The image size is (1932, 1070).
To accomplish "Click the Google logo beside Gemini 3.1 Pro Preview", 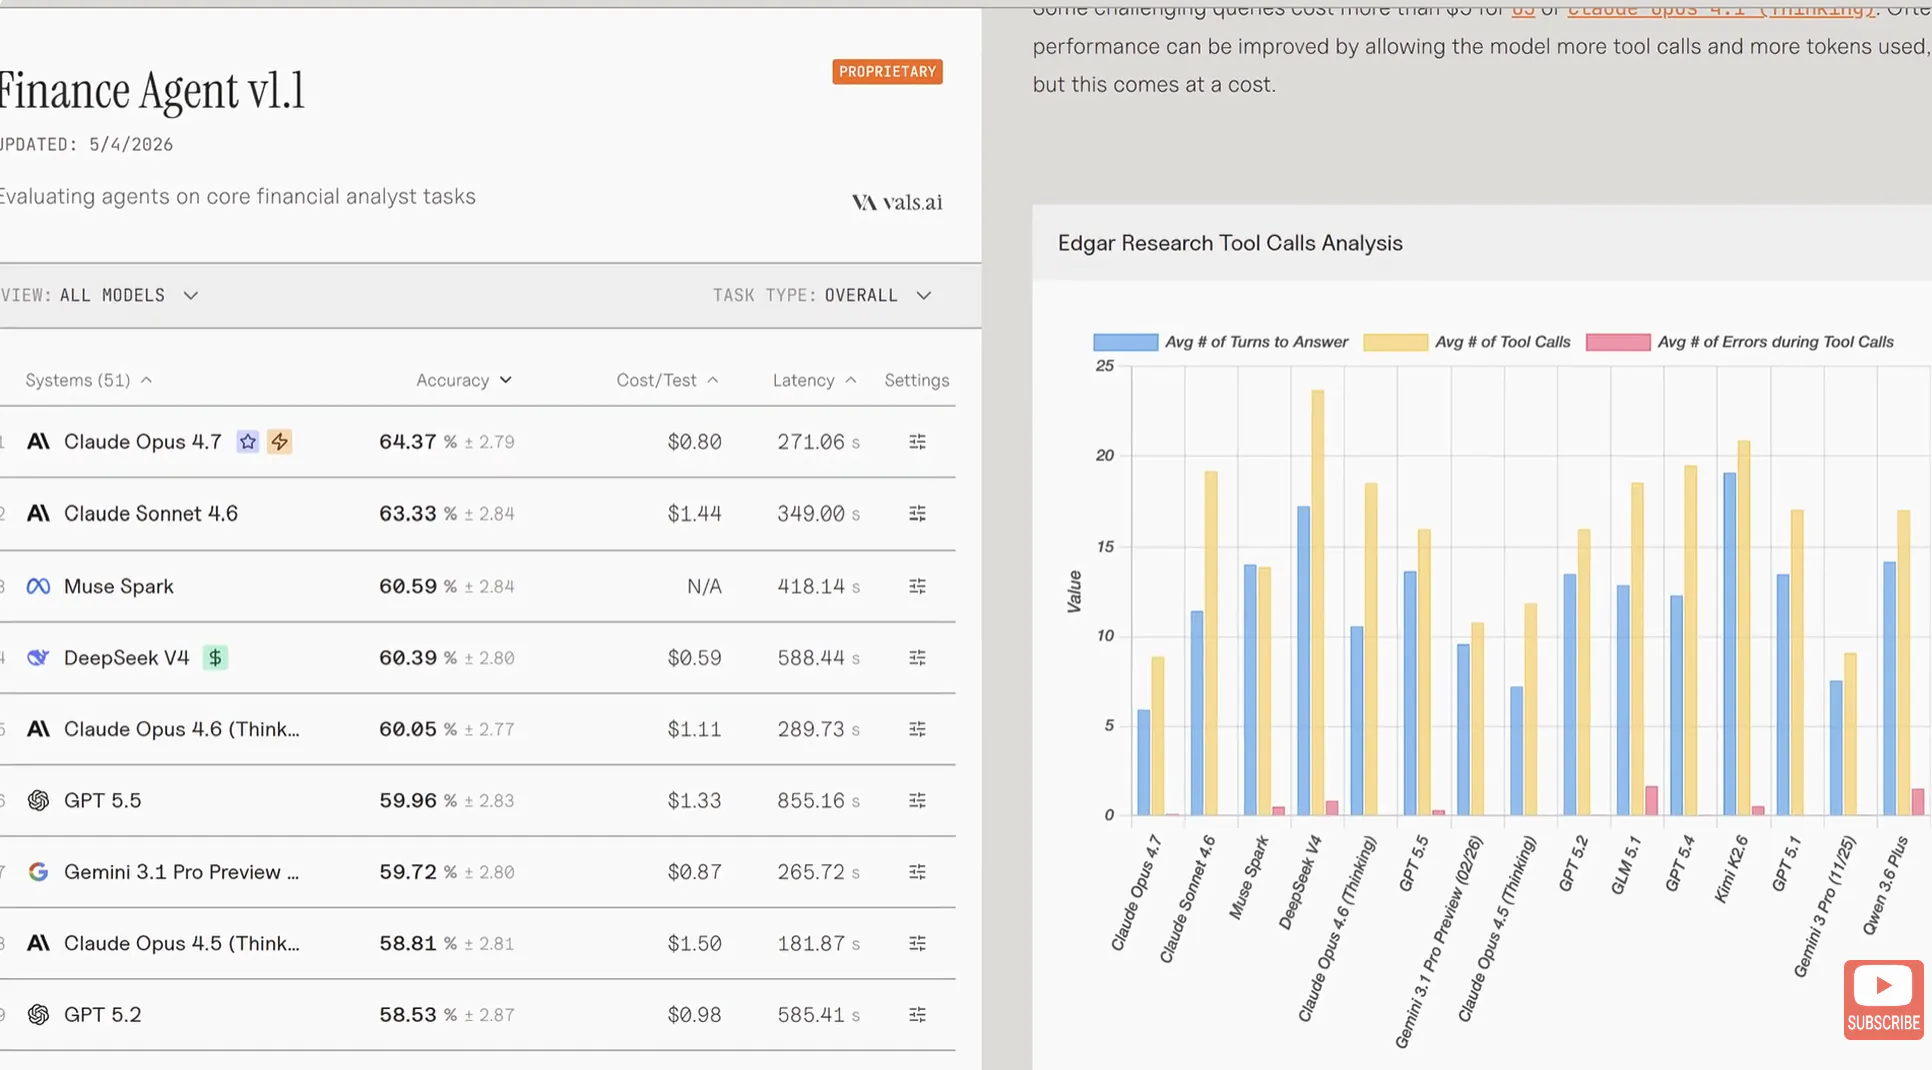I will pyautogui.click(x=38, y=873).
